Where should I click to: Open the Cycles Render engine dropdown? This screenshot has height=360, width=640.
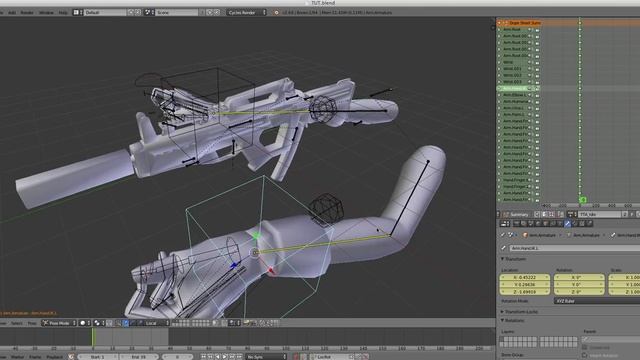click(247, 13)
